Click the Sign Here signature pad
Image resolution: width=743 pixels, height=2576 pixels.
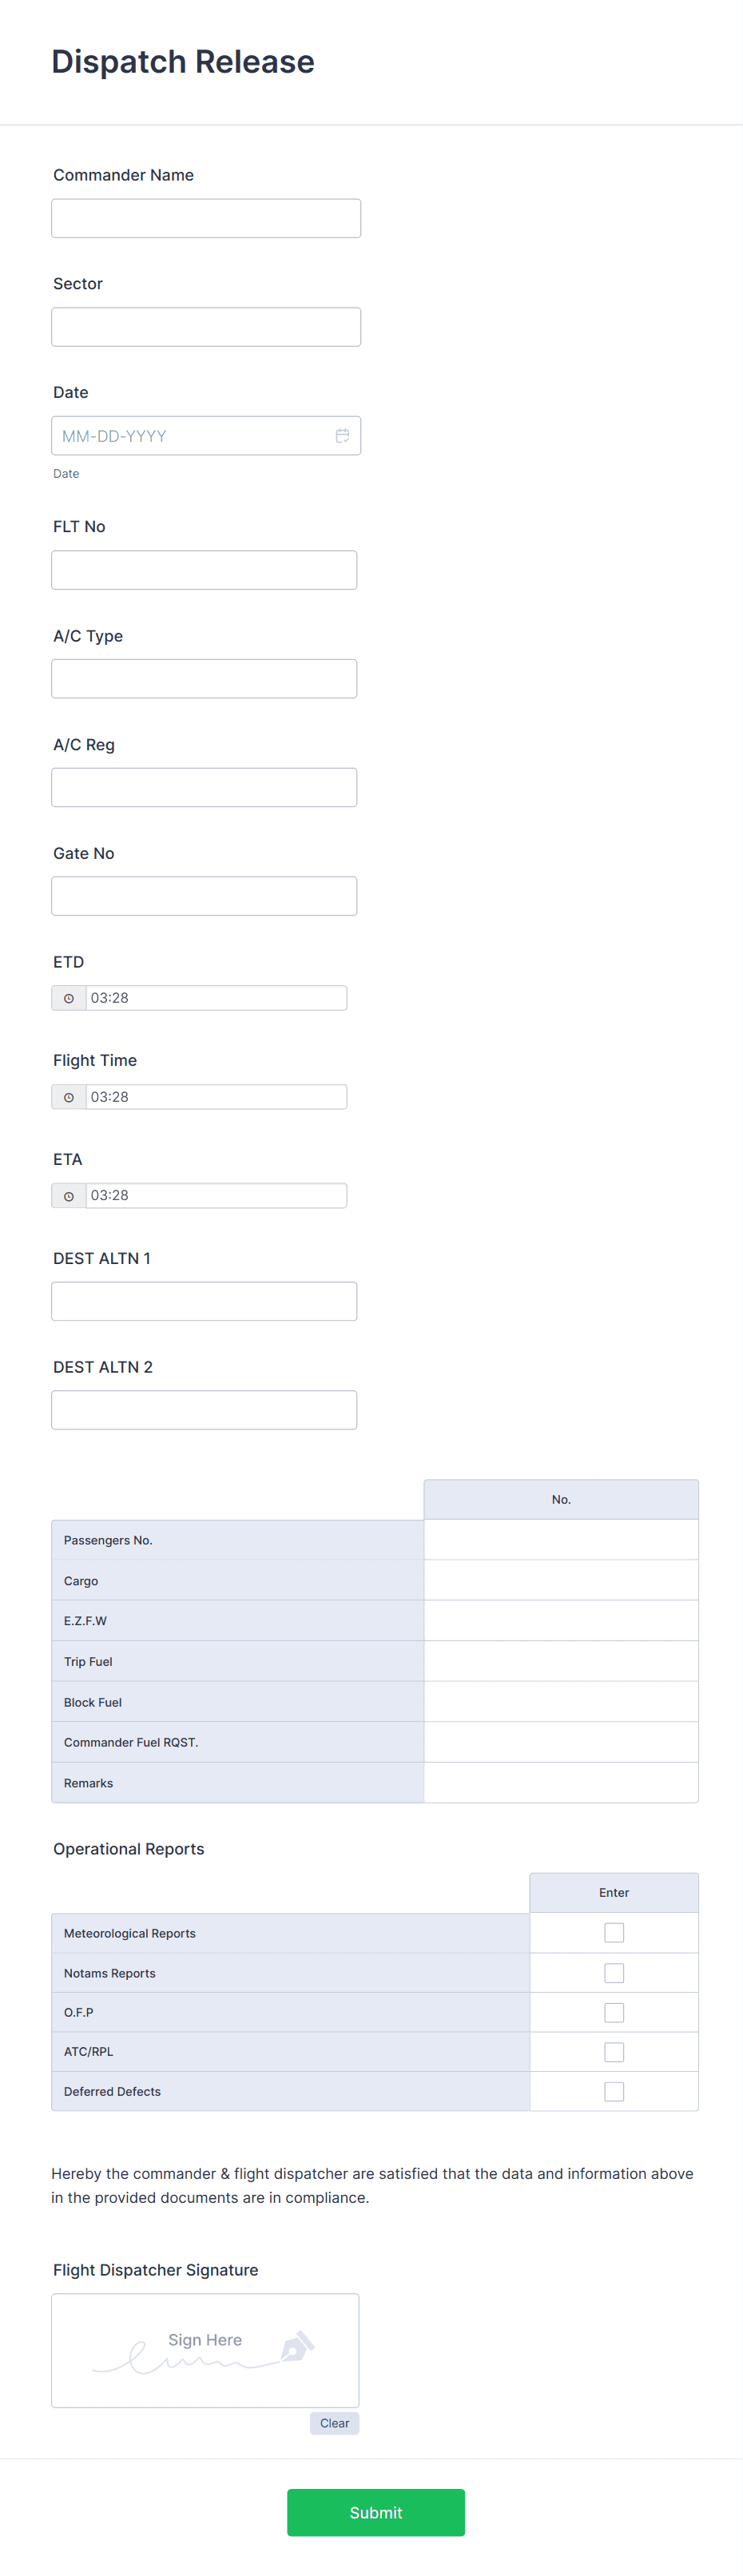(x=204, y=2350)
